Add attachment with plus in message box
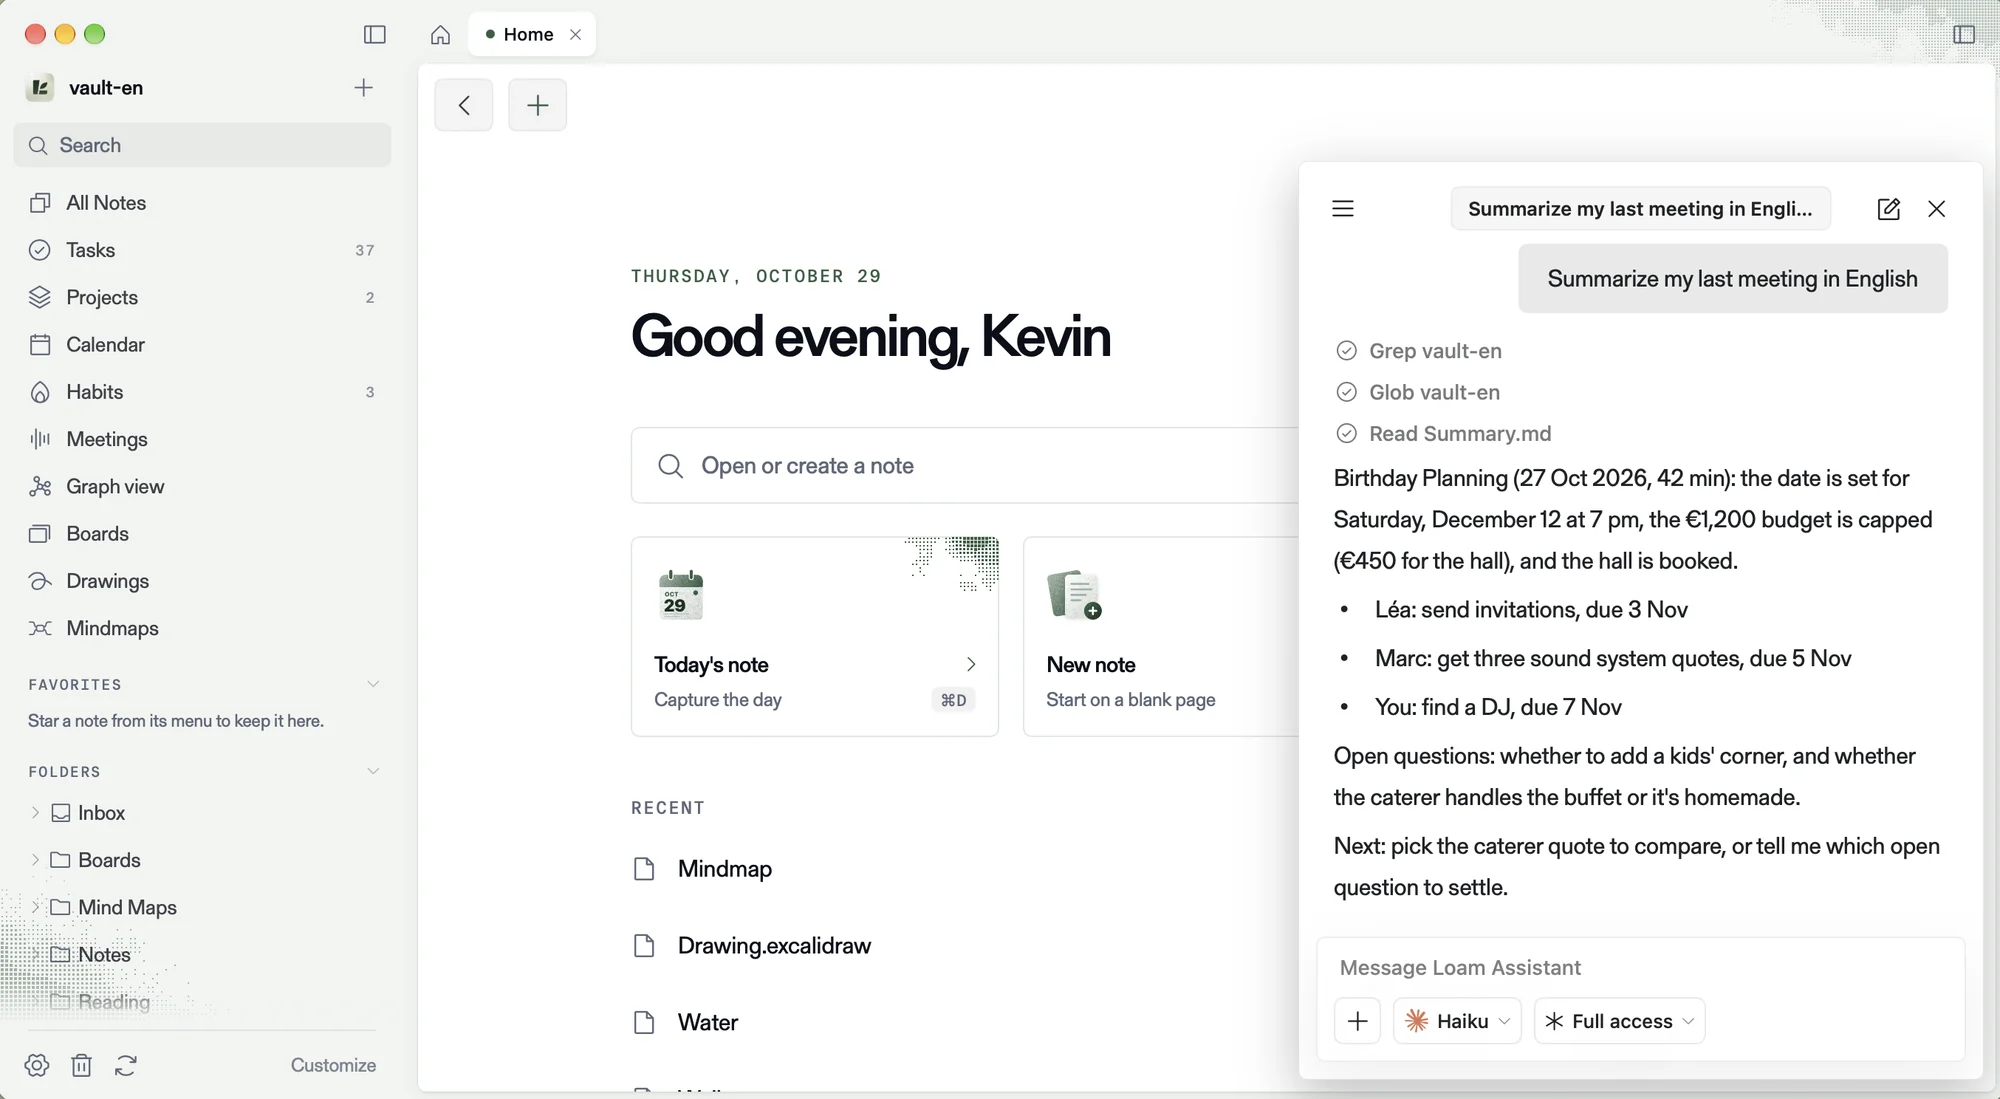This screenshot has height=1099, width=2000. tap(1358, 1021)
